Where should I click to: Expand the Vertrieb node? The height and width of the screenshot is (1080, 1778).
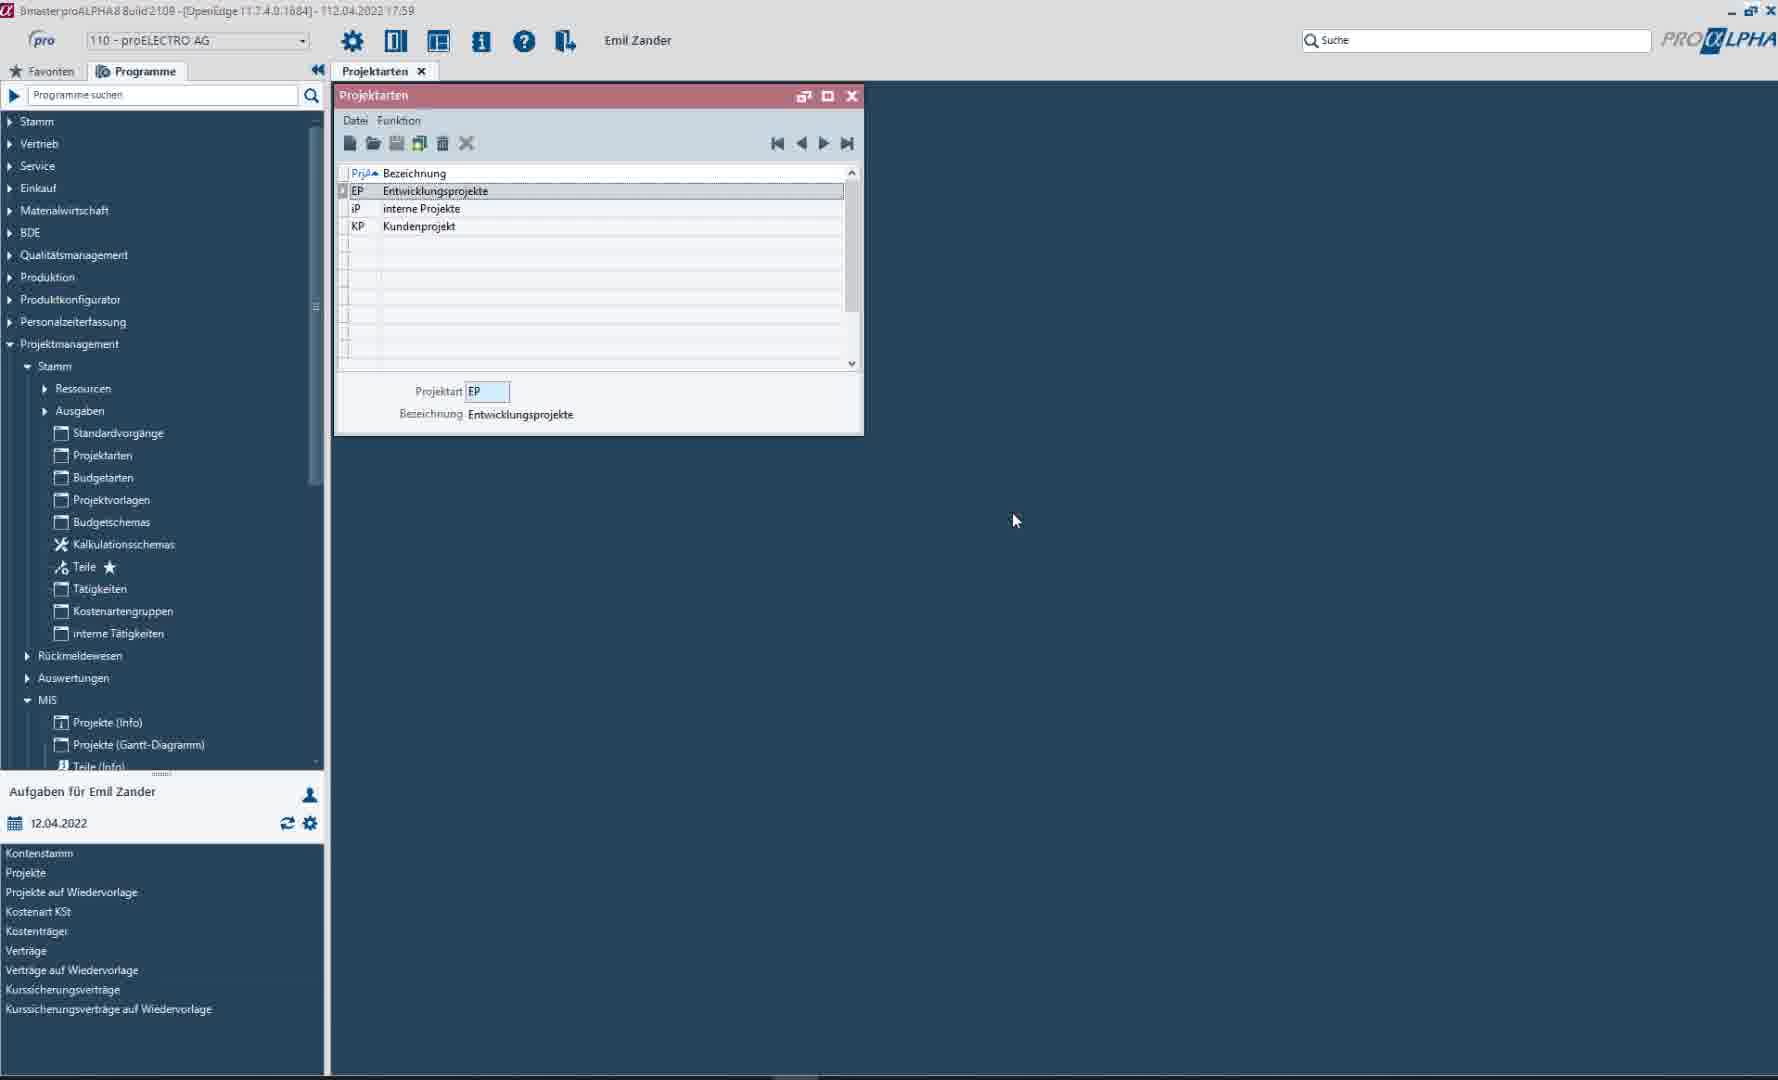[10, 144]
